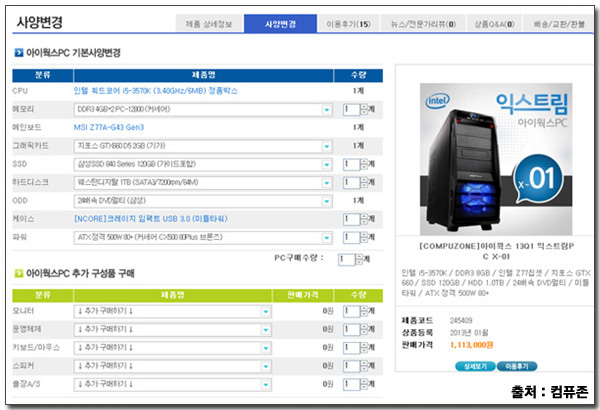Click the SSD quantity input field
Image resolution: width=600 pixels, height=410 pixels.
pyautogui.click(x=351, y=164)
